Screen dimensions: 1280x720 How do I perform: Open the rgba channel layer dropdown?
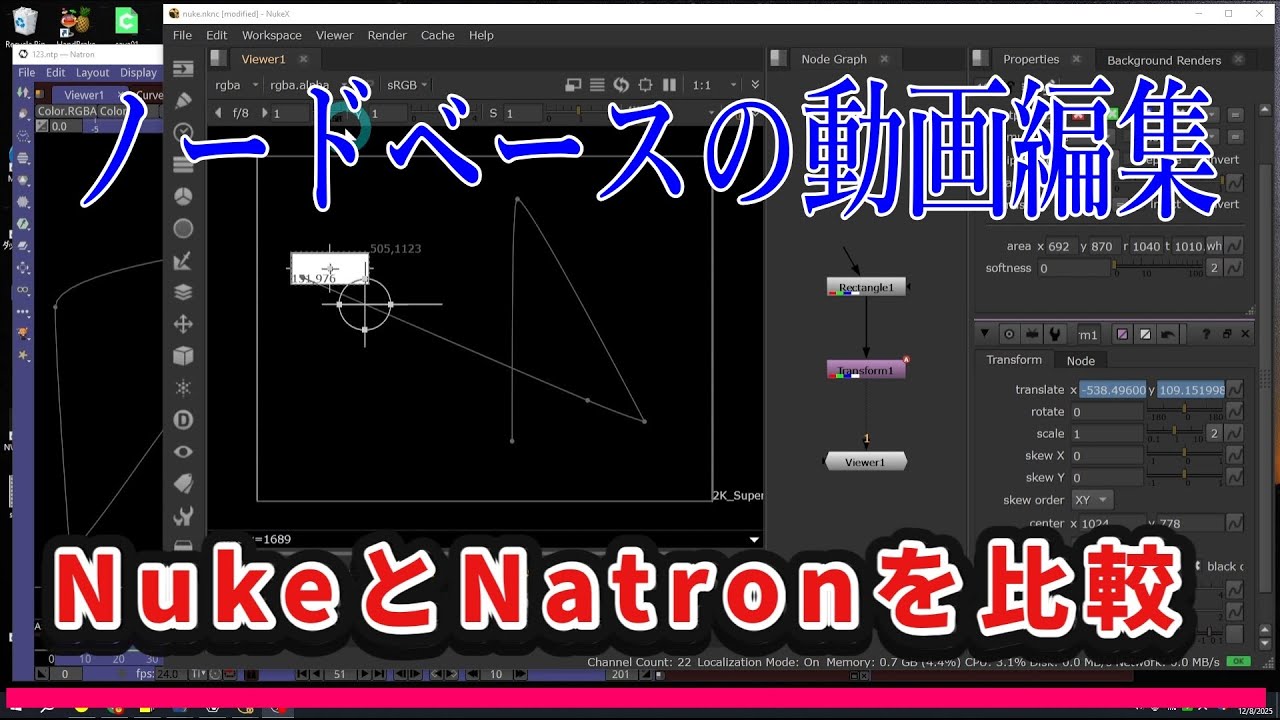coord(237,85)
